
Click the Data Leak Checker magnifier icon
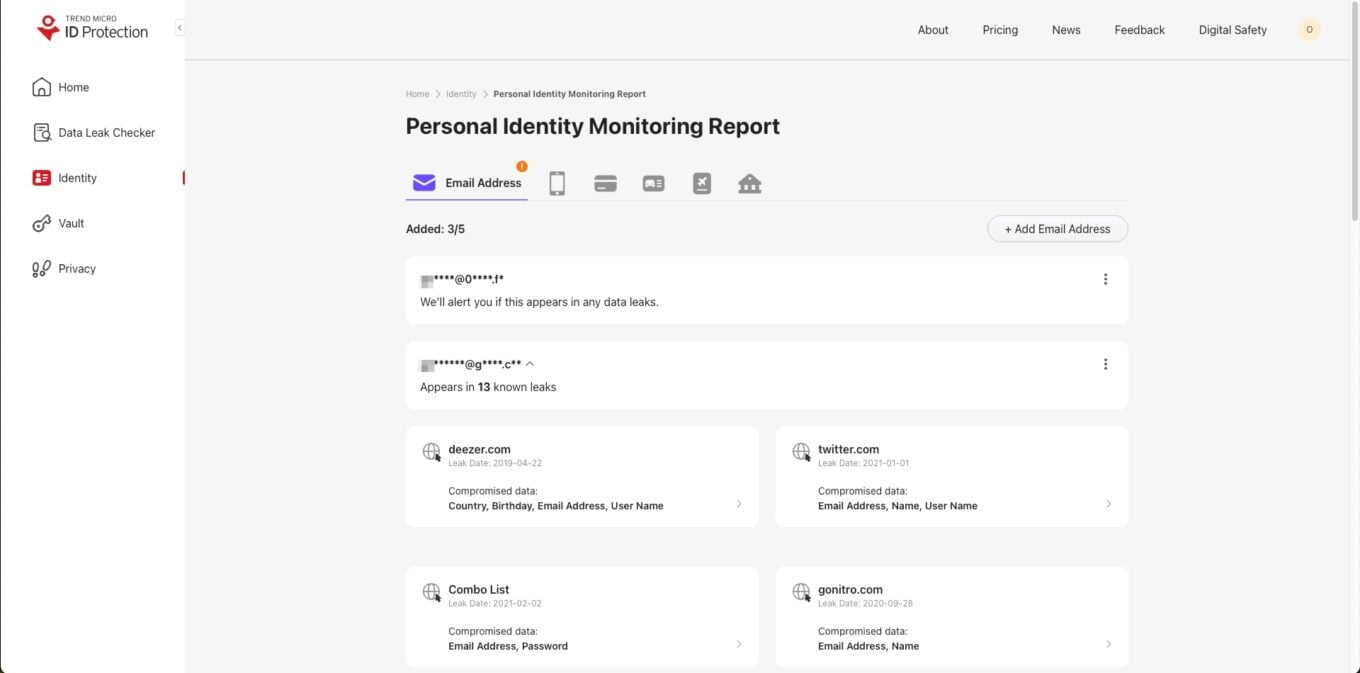[41, 132]
